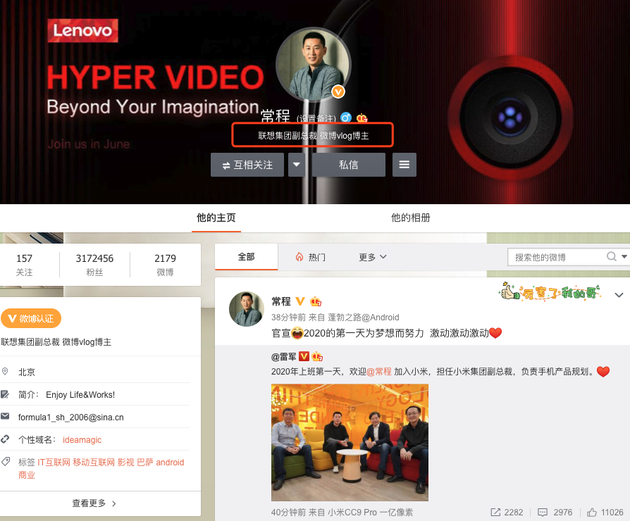The height and width of the screenshot is (521, 630).
Task: Click the 巴萨 tag
Action: click(x=145, y=462)
